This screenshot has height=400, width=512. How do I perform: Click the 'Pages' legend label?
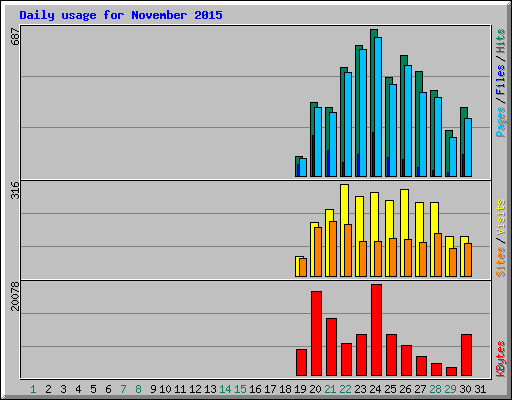click(501, 122)
